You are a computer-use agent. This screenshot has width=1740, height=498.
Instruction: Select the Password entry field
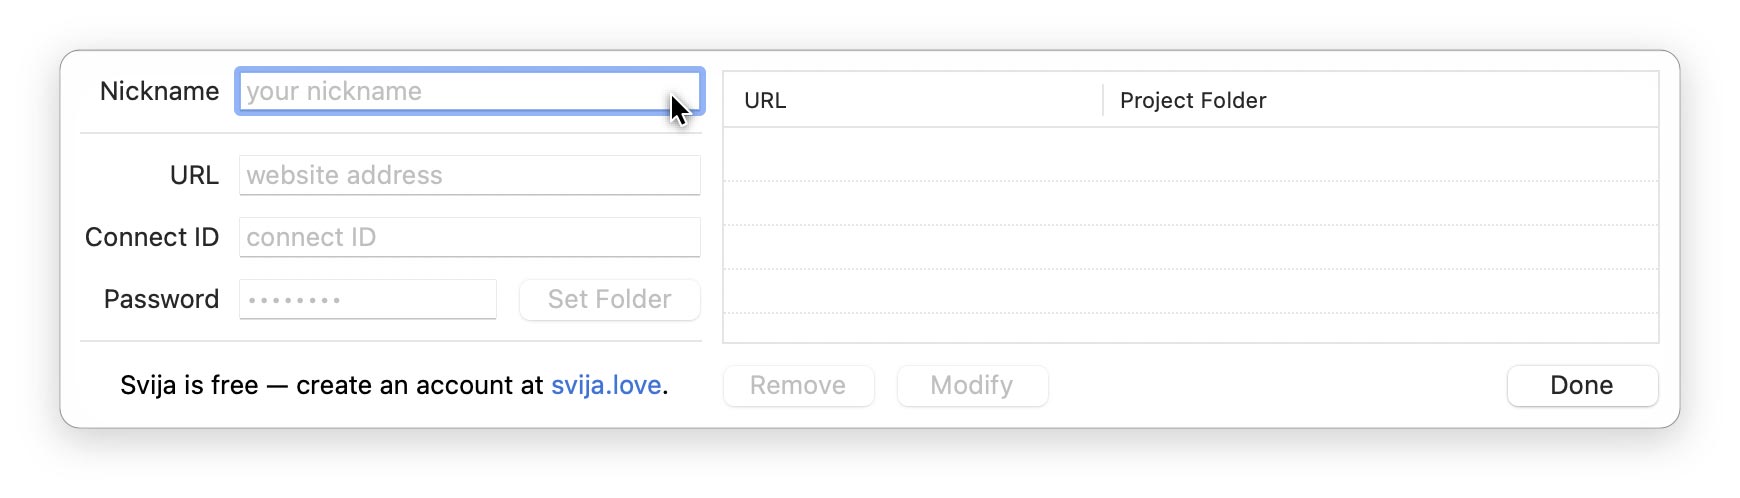[x=367, y=299]
